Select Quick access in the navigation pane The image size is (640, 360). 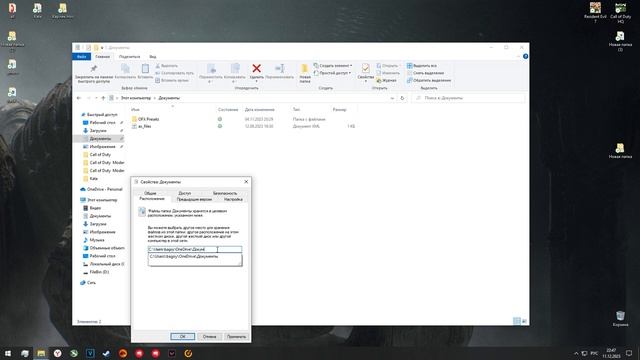(98, 115)
